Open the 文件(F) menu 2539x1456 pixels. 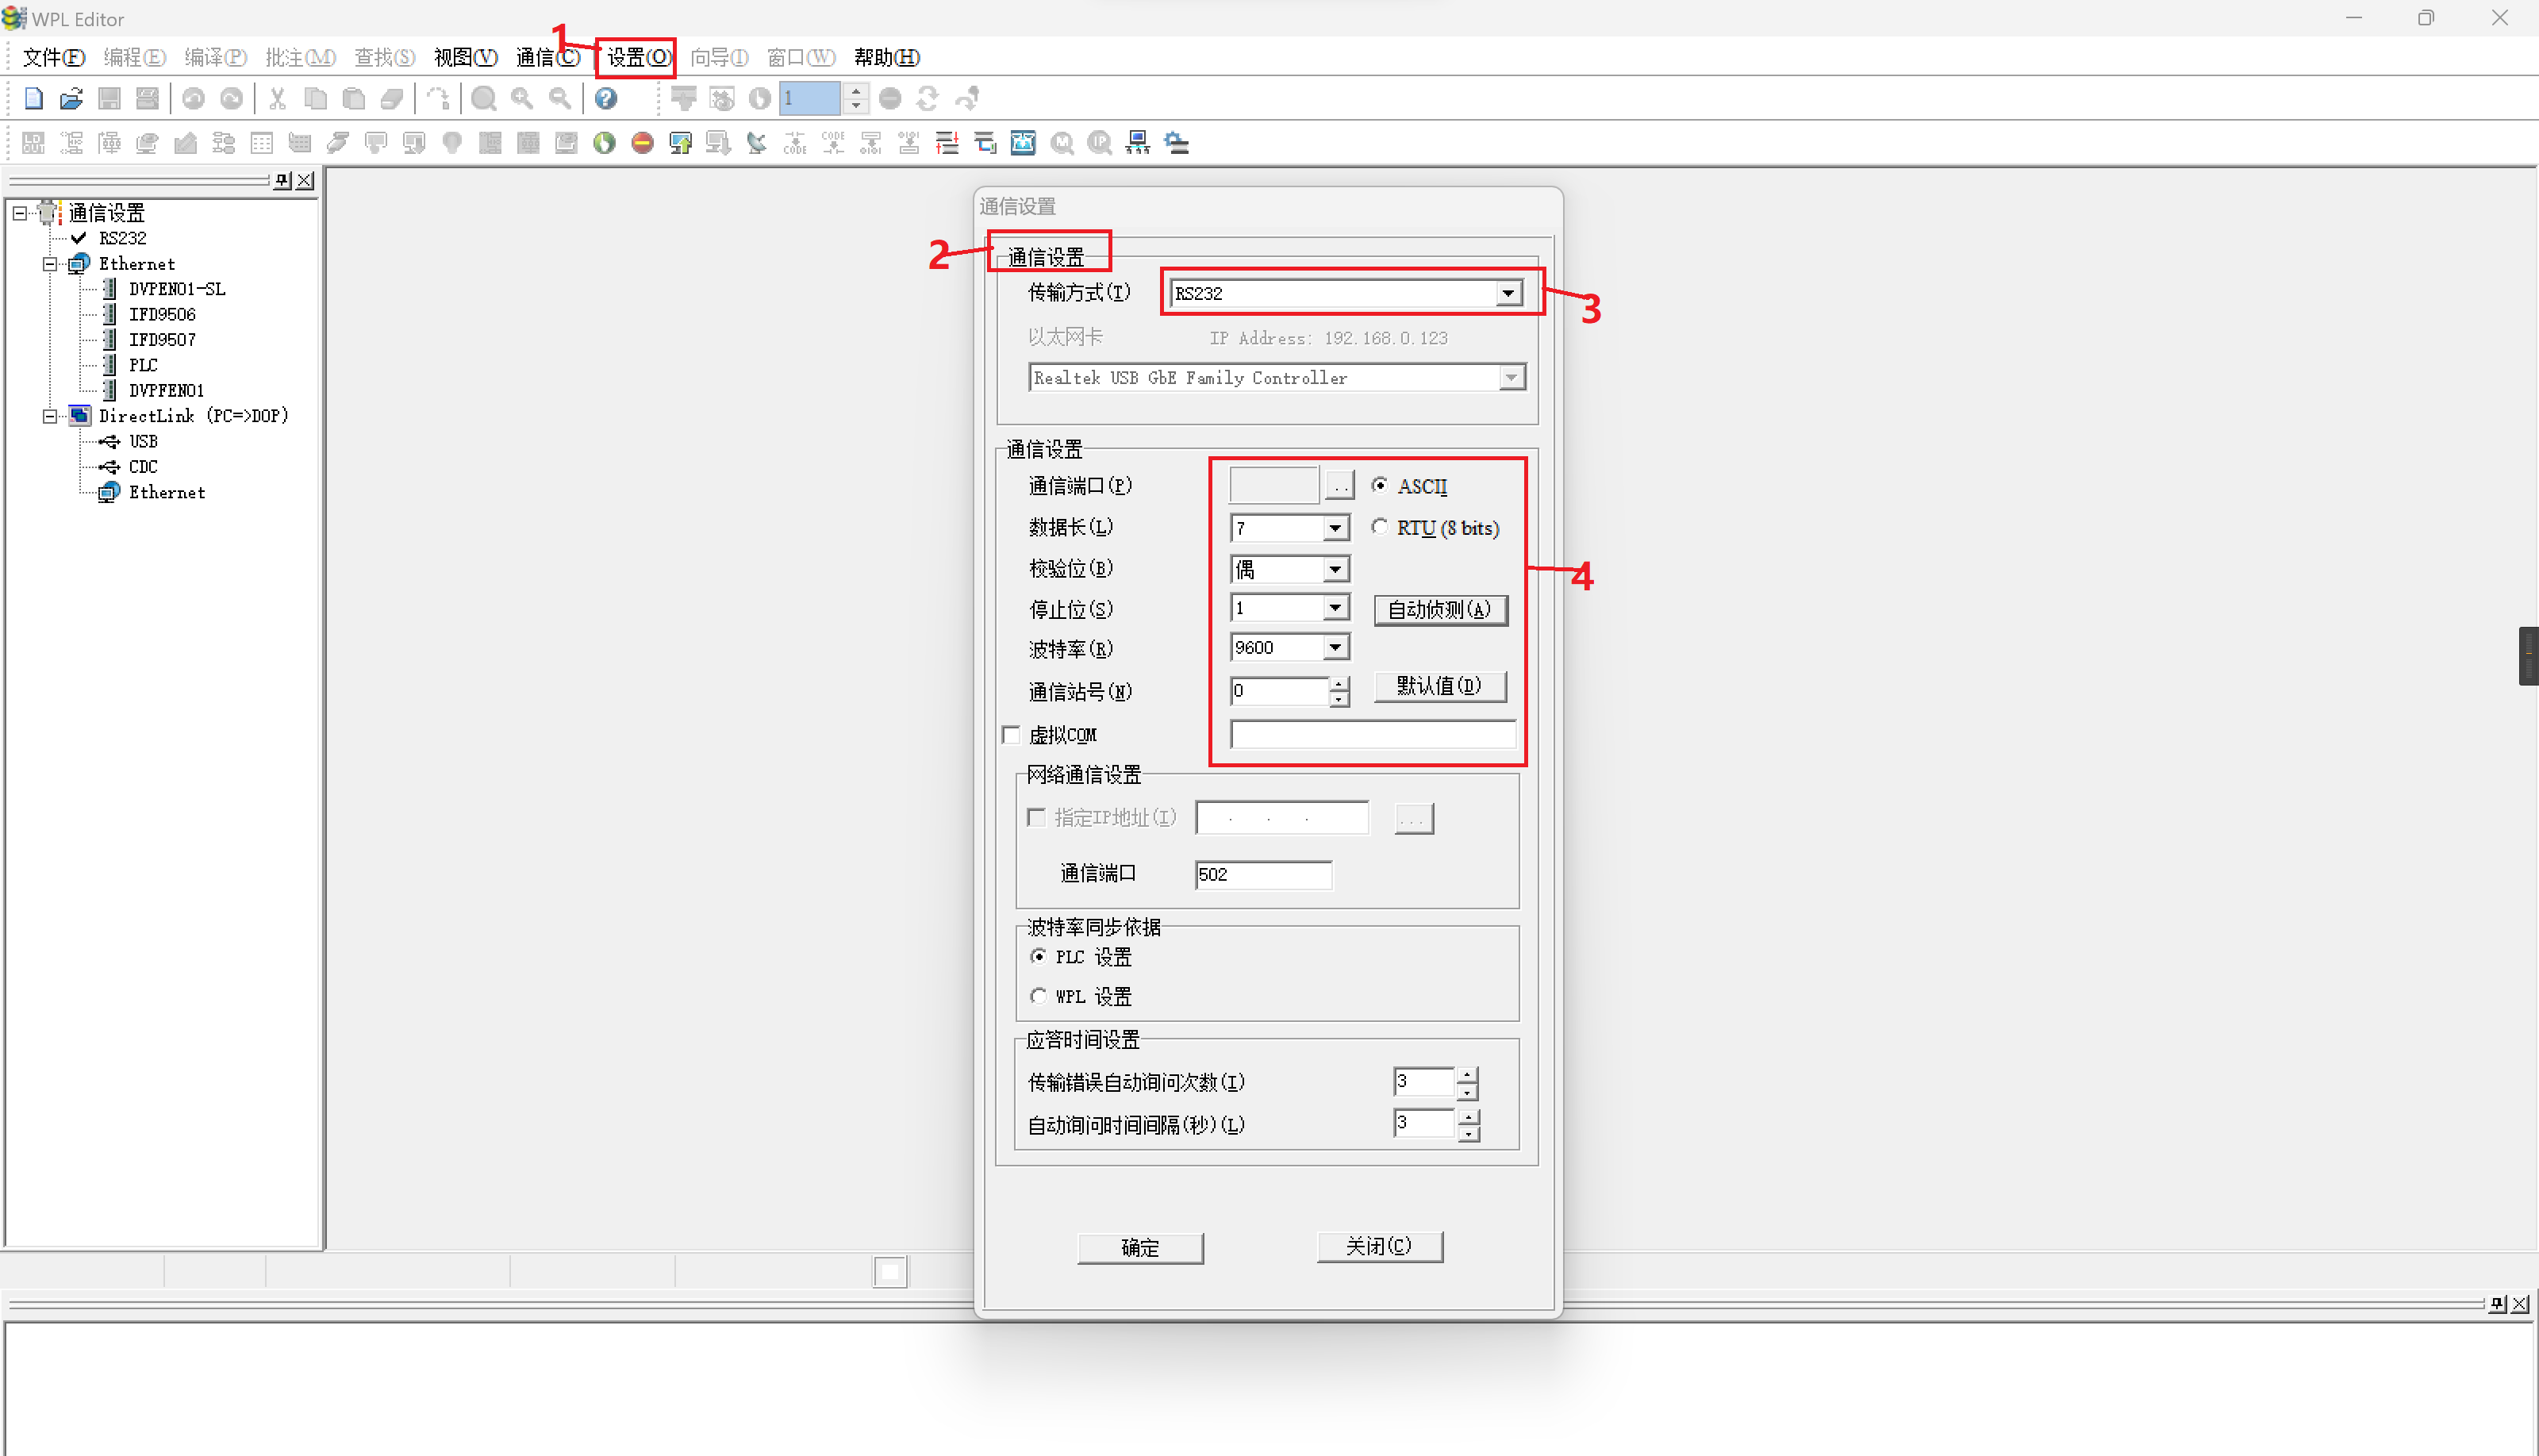tap(54, 57)
